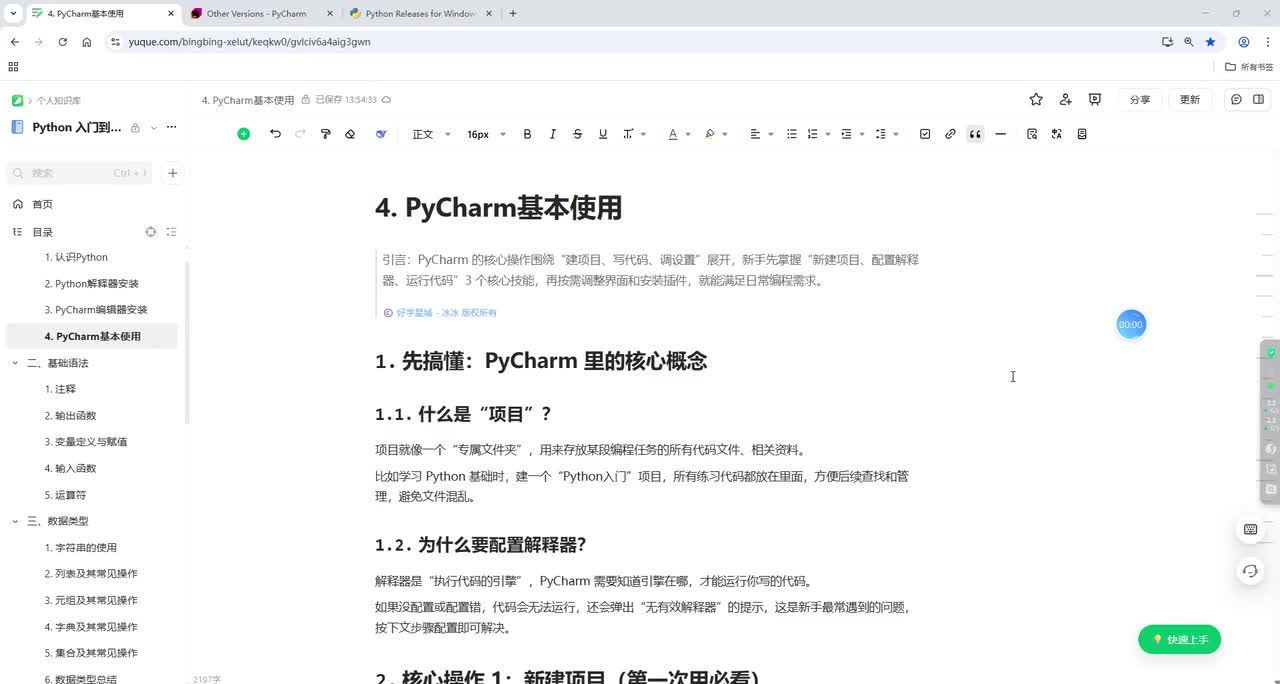Screen dimensions: 1280x684
Task: Collapse all catalog items icon
Action: 171,232
